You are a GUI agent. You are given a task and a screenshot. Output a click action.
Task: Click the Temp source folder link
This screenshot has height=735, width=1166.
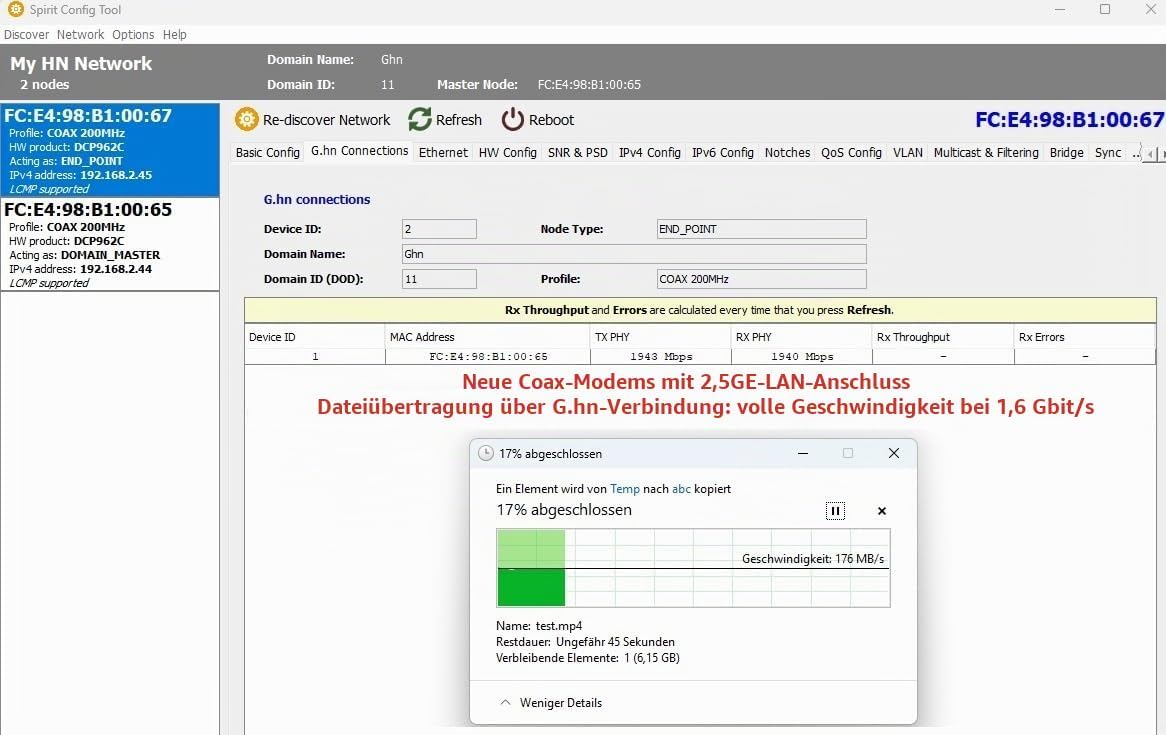pos(625,489)
